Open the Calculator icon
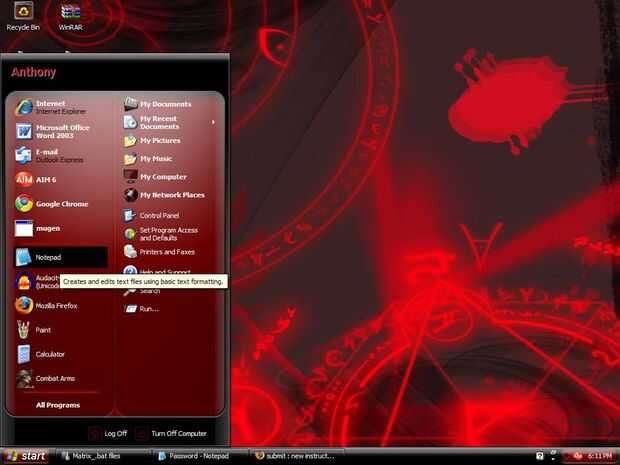This screenshot has height=465, width=620. (x=23, y=354)
